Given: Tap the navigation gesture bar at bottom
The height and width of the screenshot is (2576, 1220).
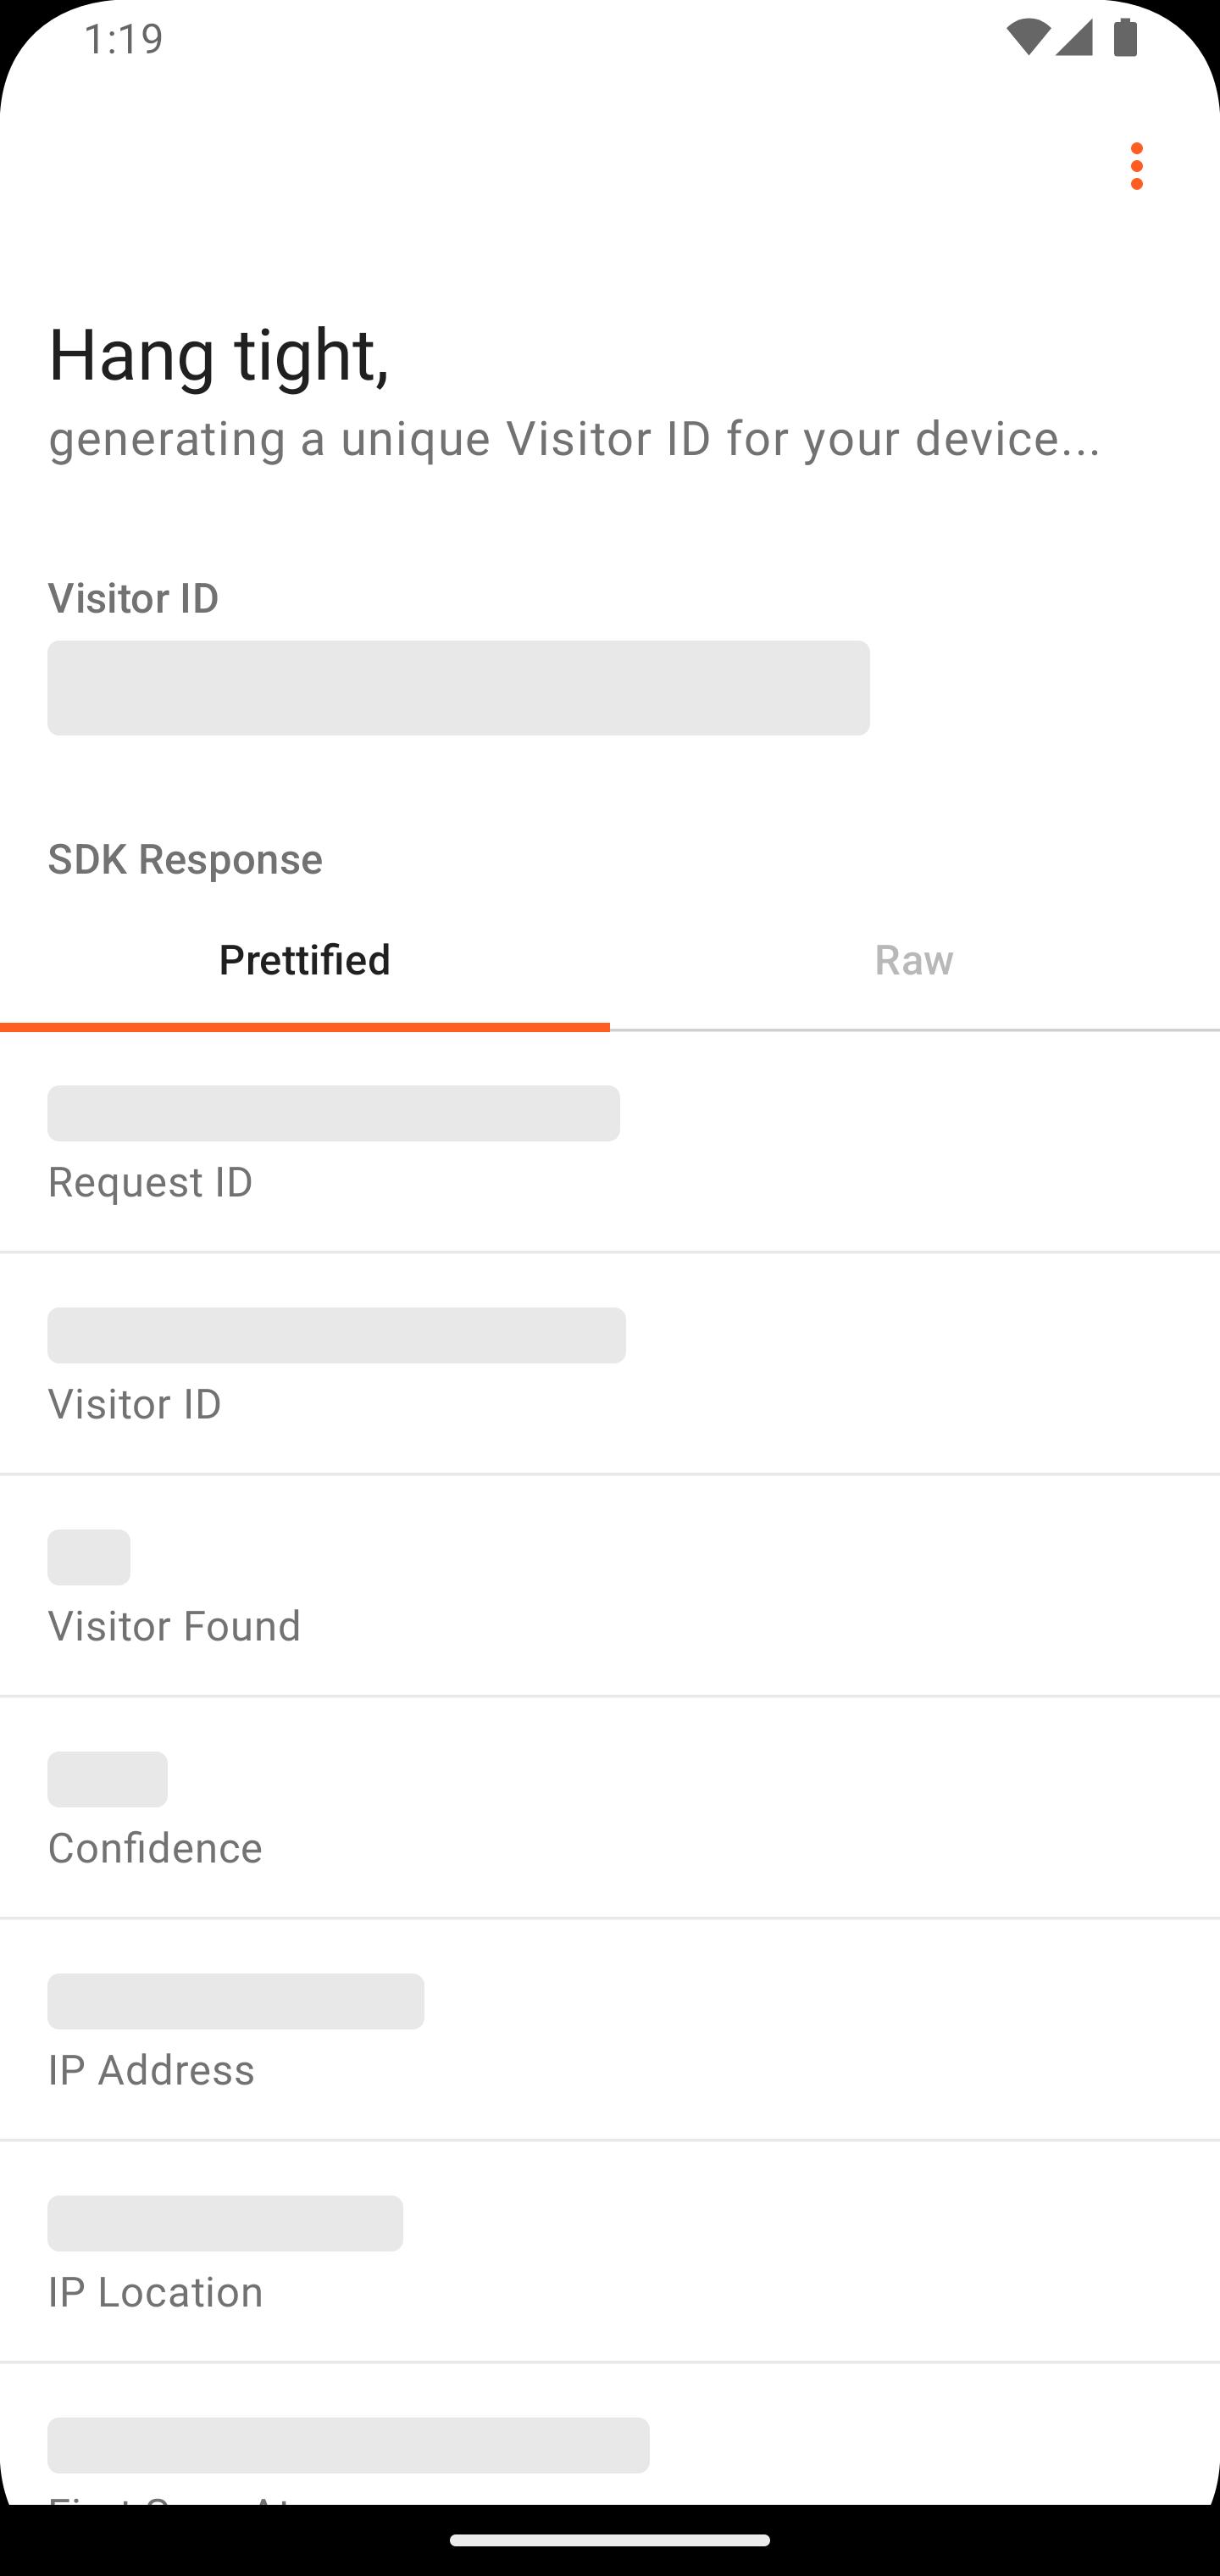Looking at the screenshot, I should click(x=610, y=2540).
